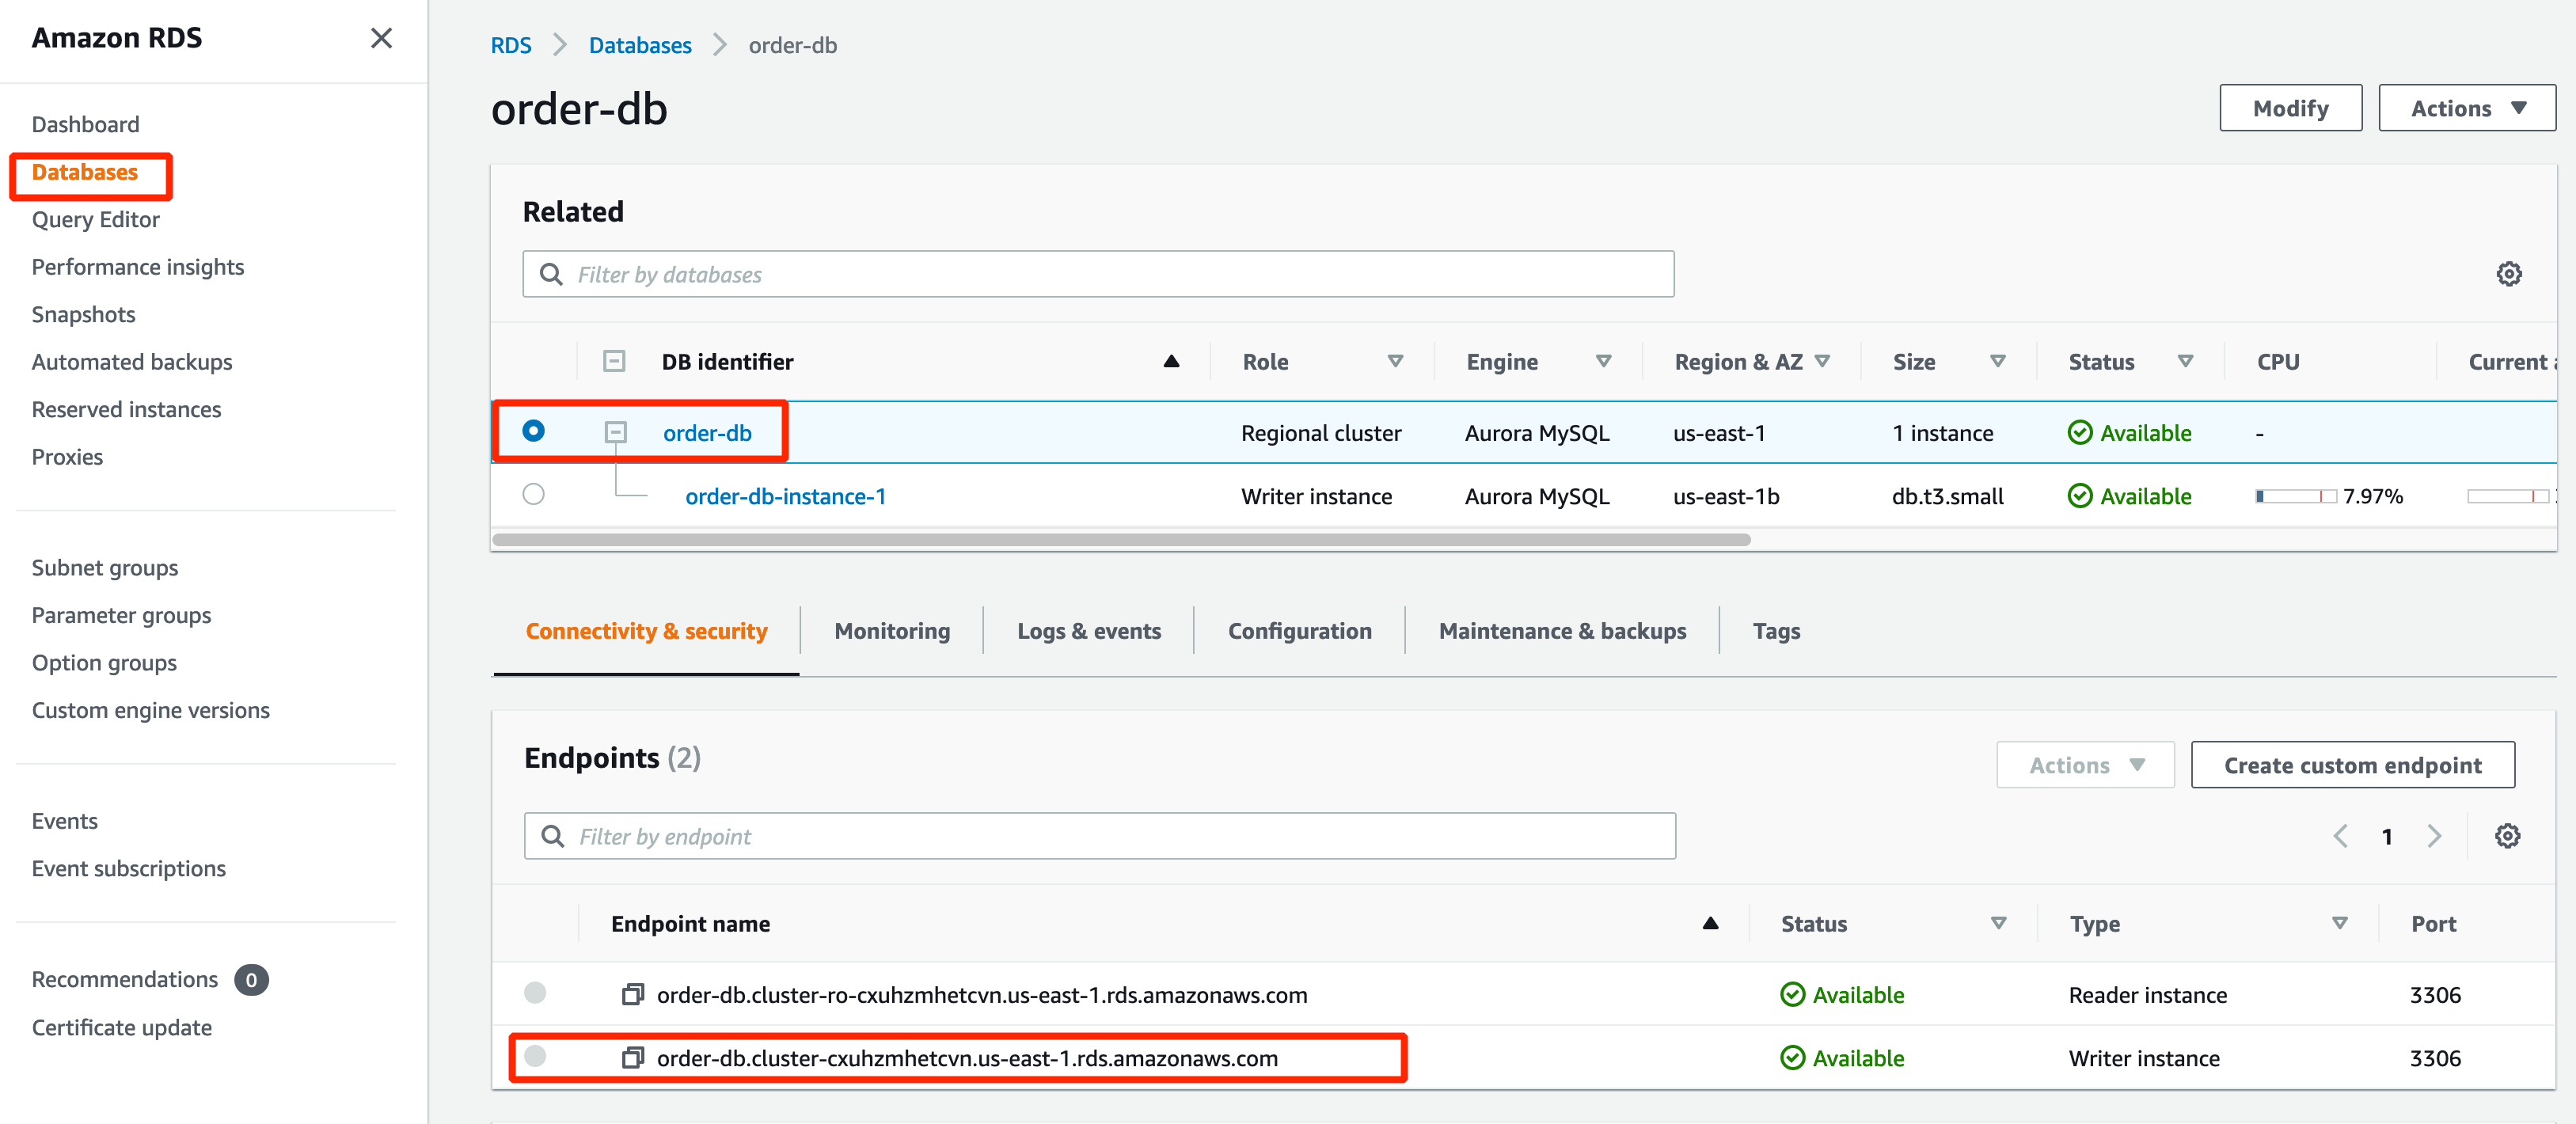Open Databases breadcrumb link
This screenshot has width=2576, height=1124.
(x=639, y=45)
